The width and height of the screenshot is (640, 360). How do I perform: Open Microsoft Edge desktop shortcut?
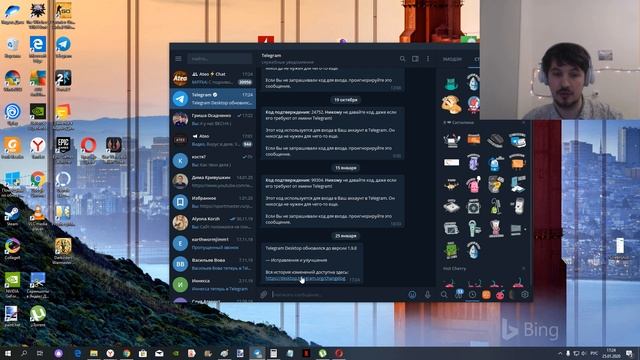pos(38,49)
